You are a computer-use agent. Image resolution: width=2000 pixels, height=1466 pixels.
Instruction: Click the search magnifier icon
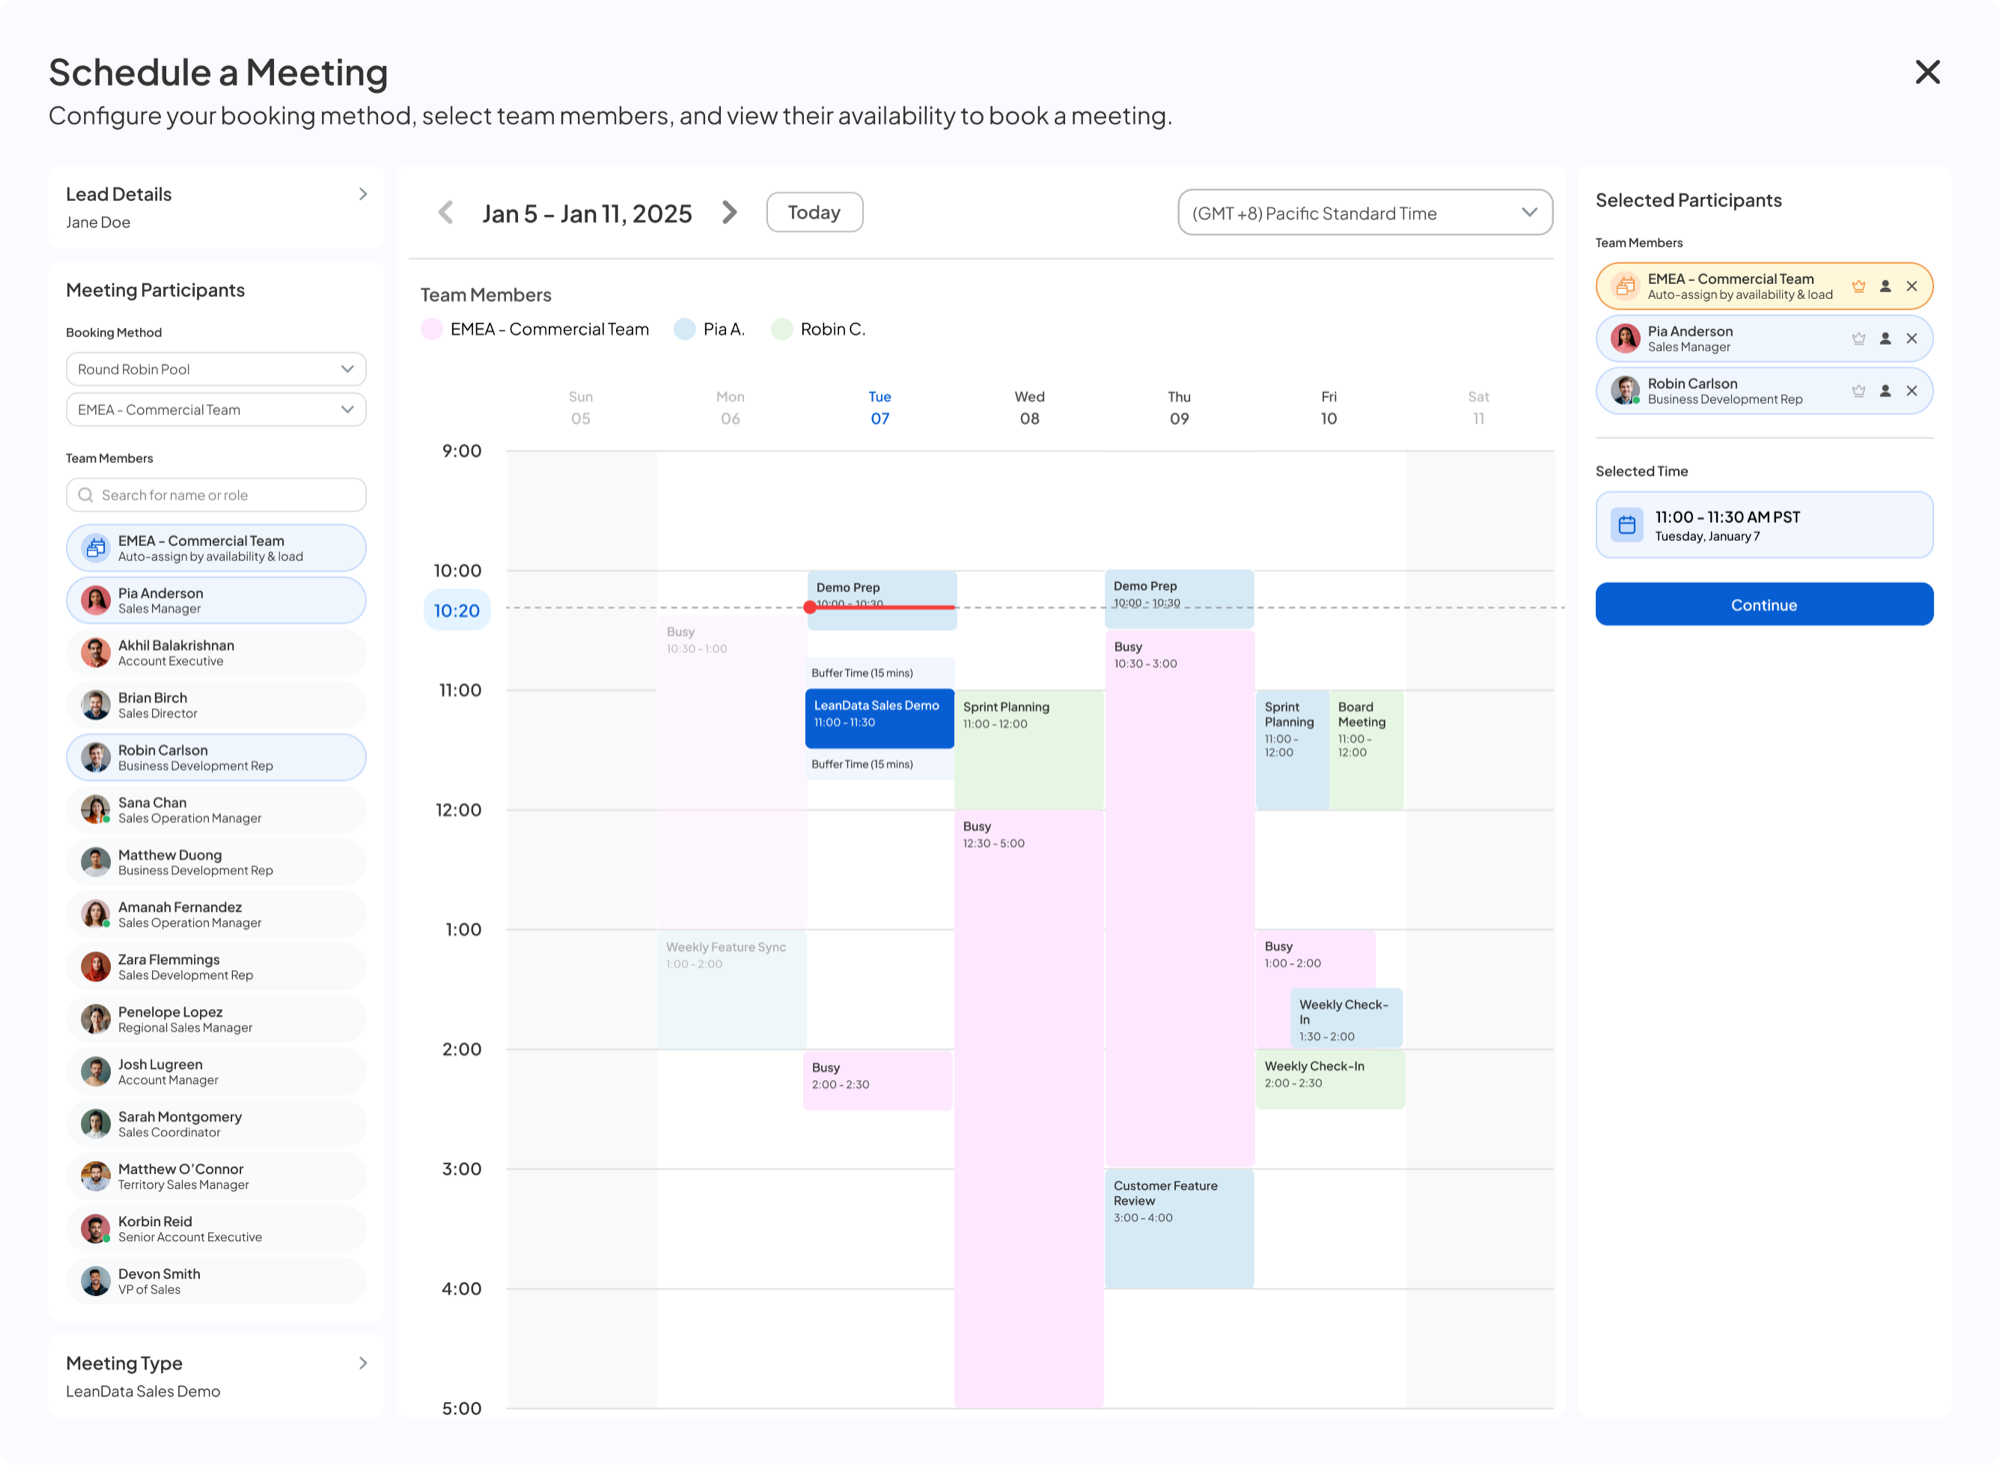pyautogui.click(x=86, y=495)
